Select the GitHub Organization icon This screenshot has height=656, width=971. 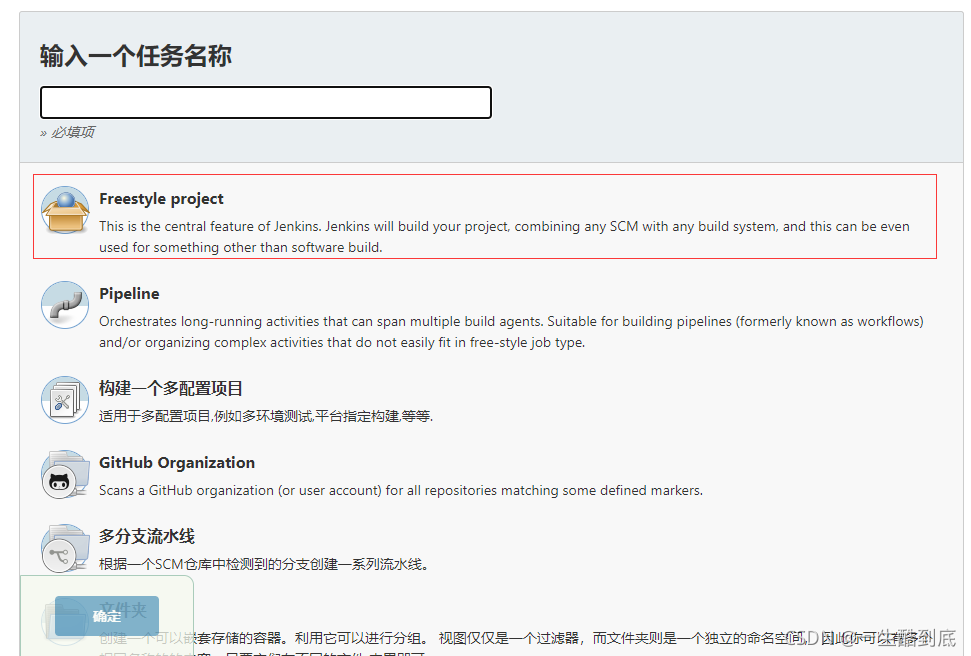point(65,475)
